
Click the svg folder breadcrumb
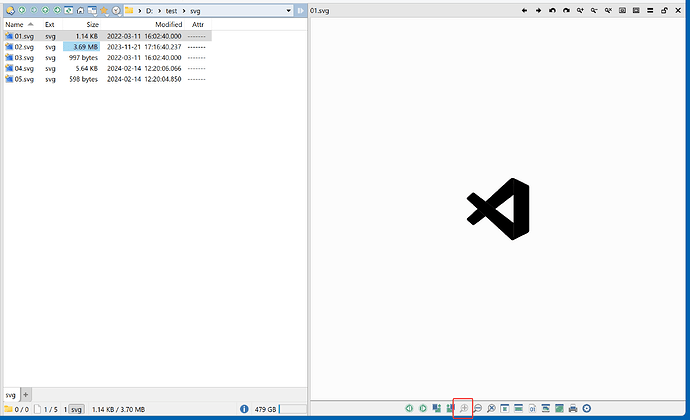pyautogui.click(x=195, y=11)
